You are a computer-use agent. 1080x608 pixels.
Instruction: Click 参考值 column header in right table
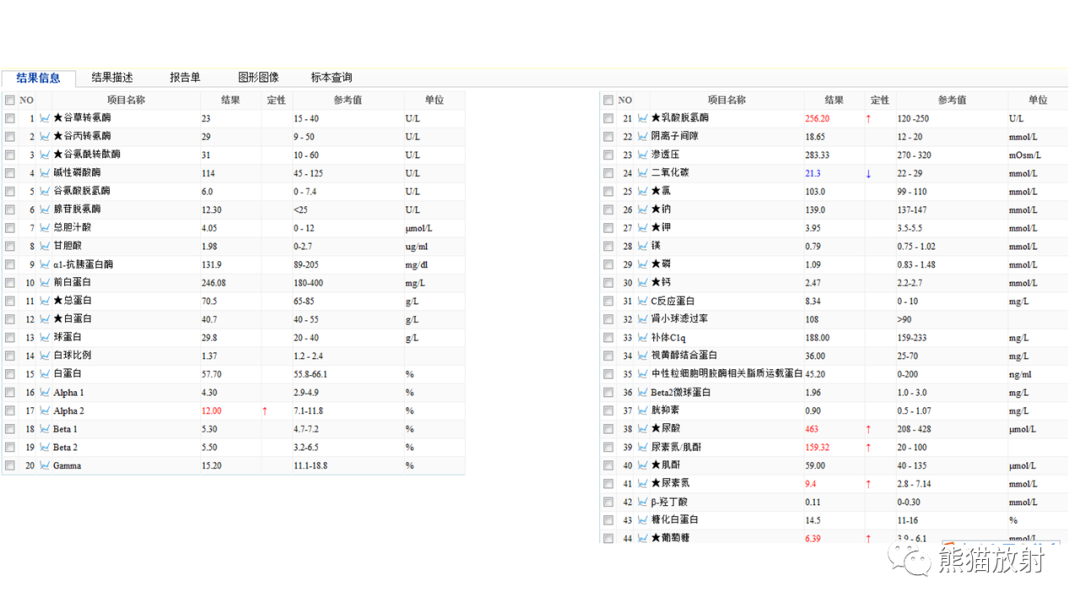pyautogui.click(x=951, y=100)
